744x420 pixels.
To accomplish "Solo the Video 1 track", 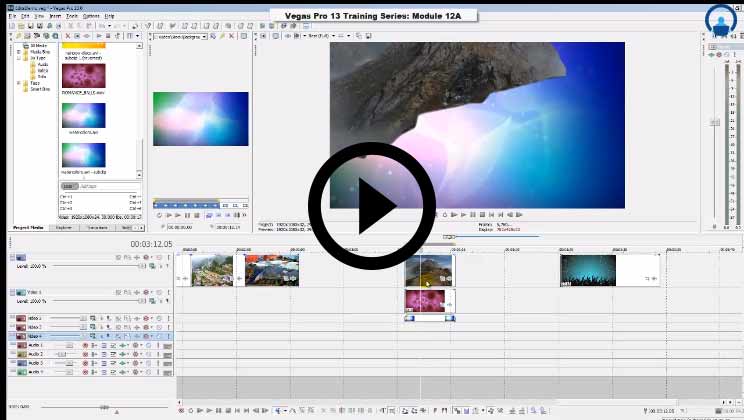I will tap(168, 293).
